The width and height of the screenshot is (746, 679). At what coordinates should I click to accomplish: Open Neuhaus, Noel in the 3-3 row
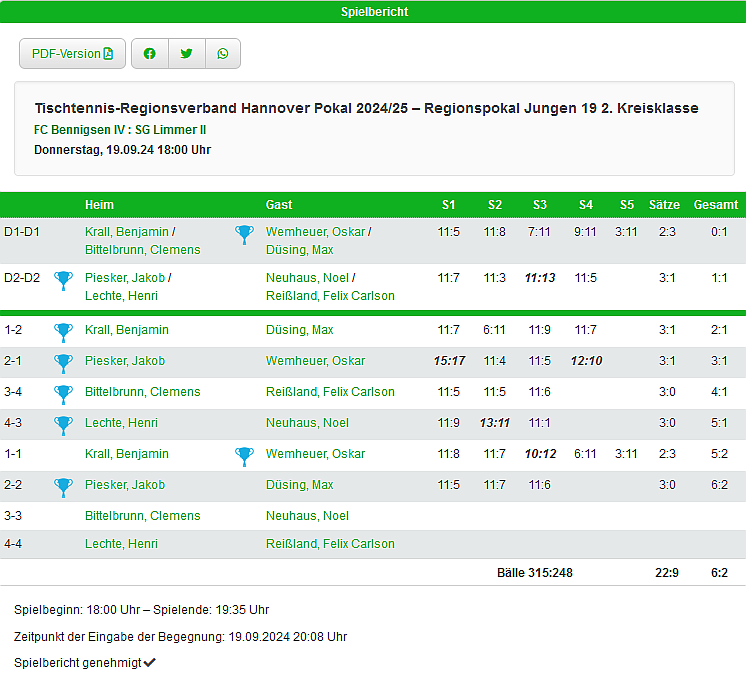[307, 515]
